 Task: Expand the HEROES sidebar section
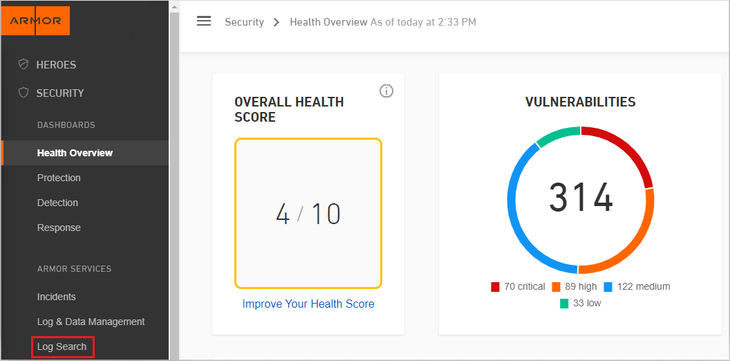(56, 65)
